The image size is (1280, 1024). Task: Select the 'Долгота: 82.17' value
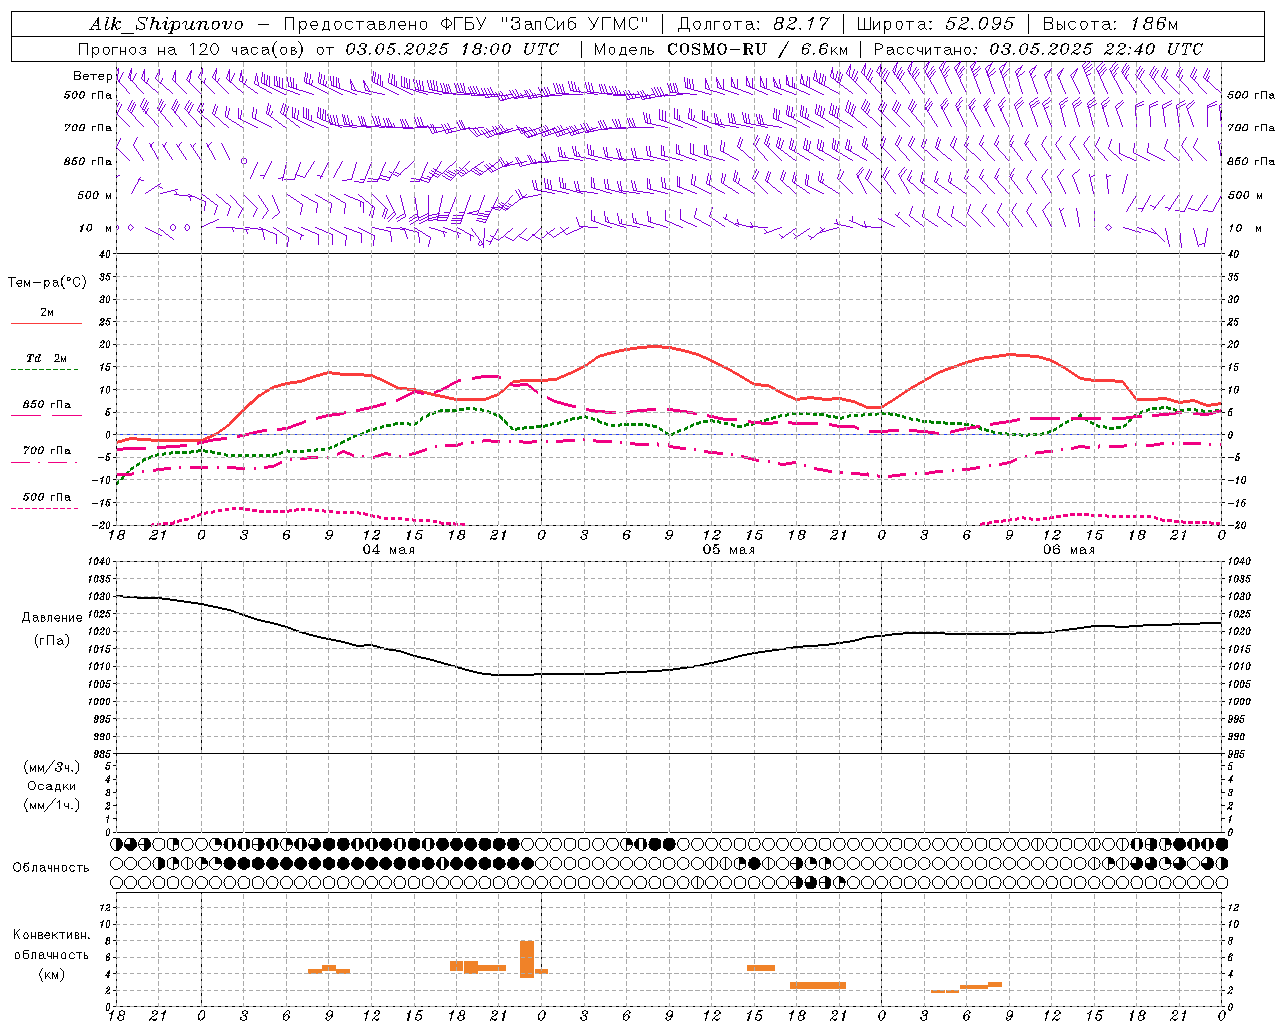point(752,24)
